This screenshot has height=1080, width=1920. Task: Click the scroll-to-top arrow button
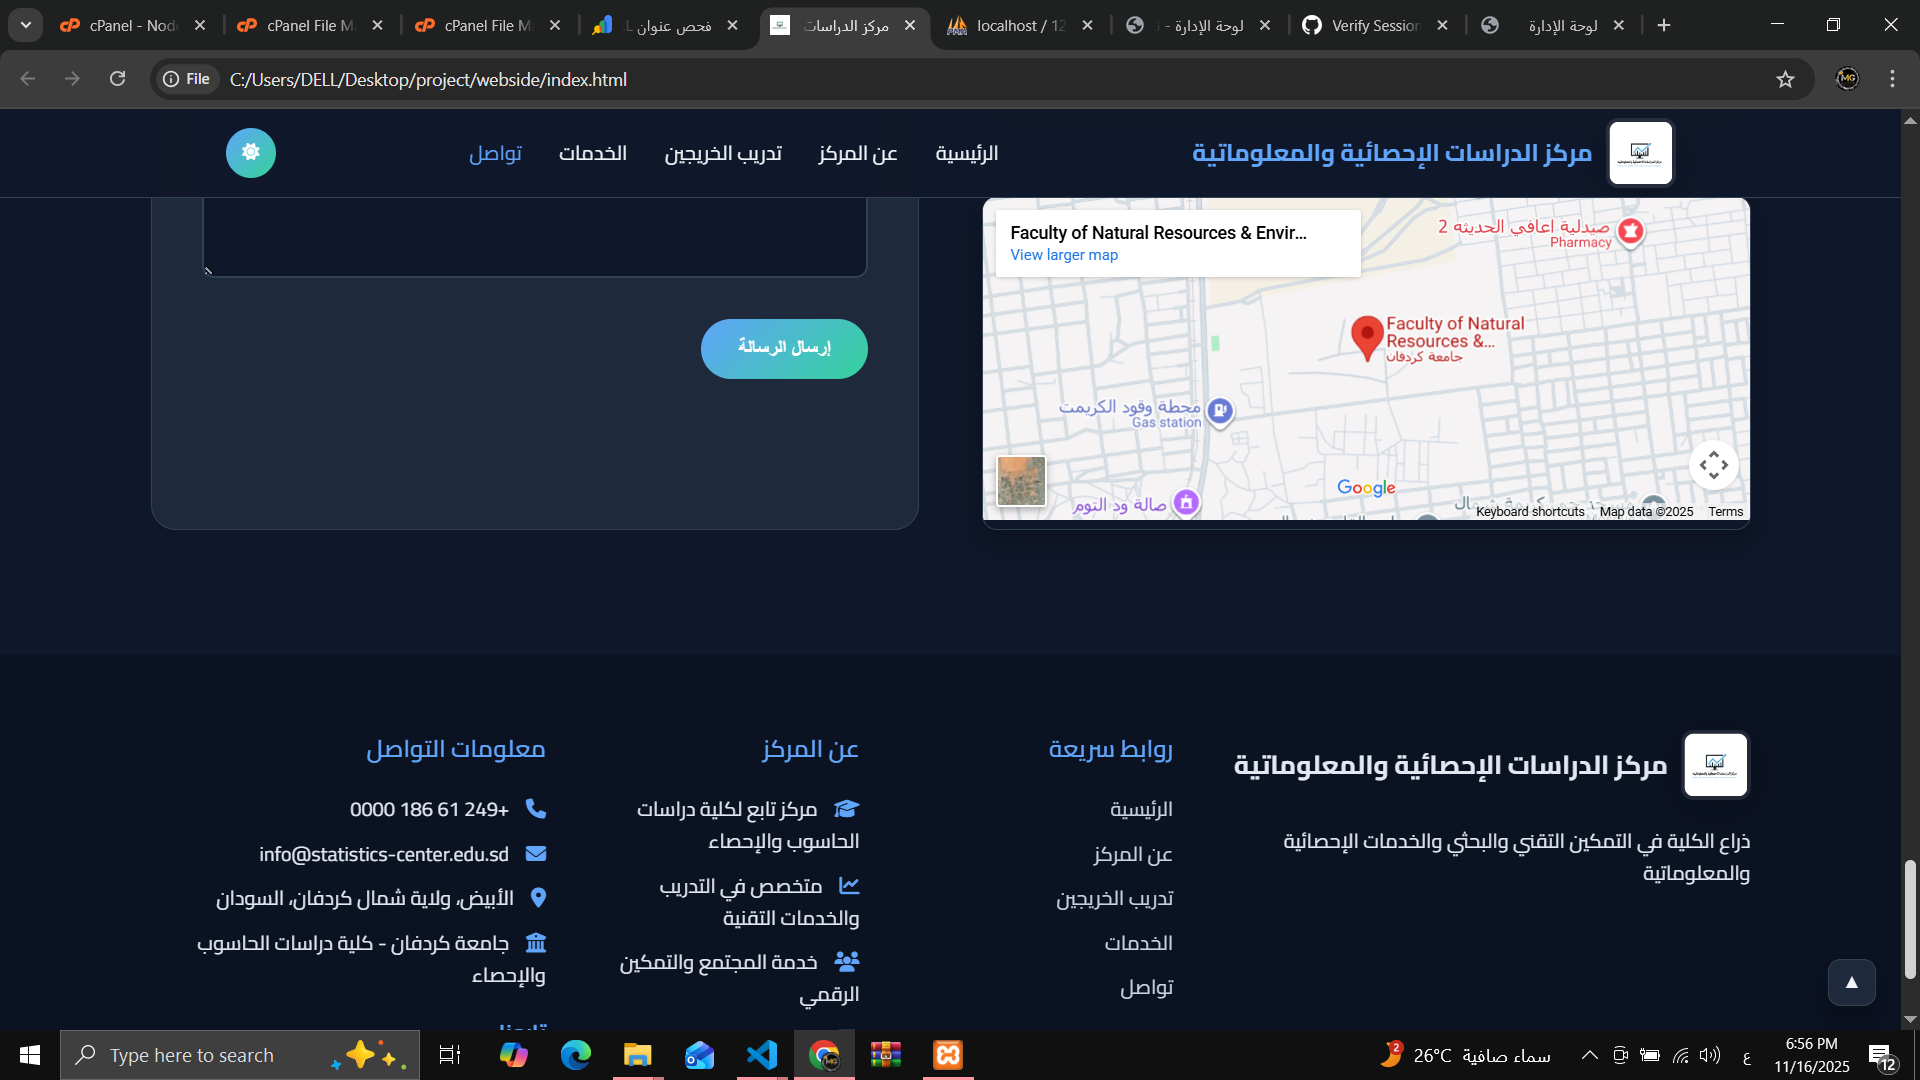[1851, 982]
